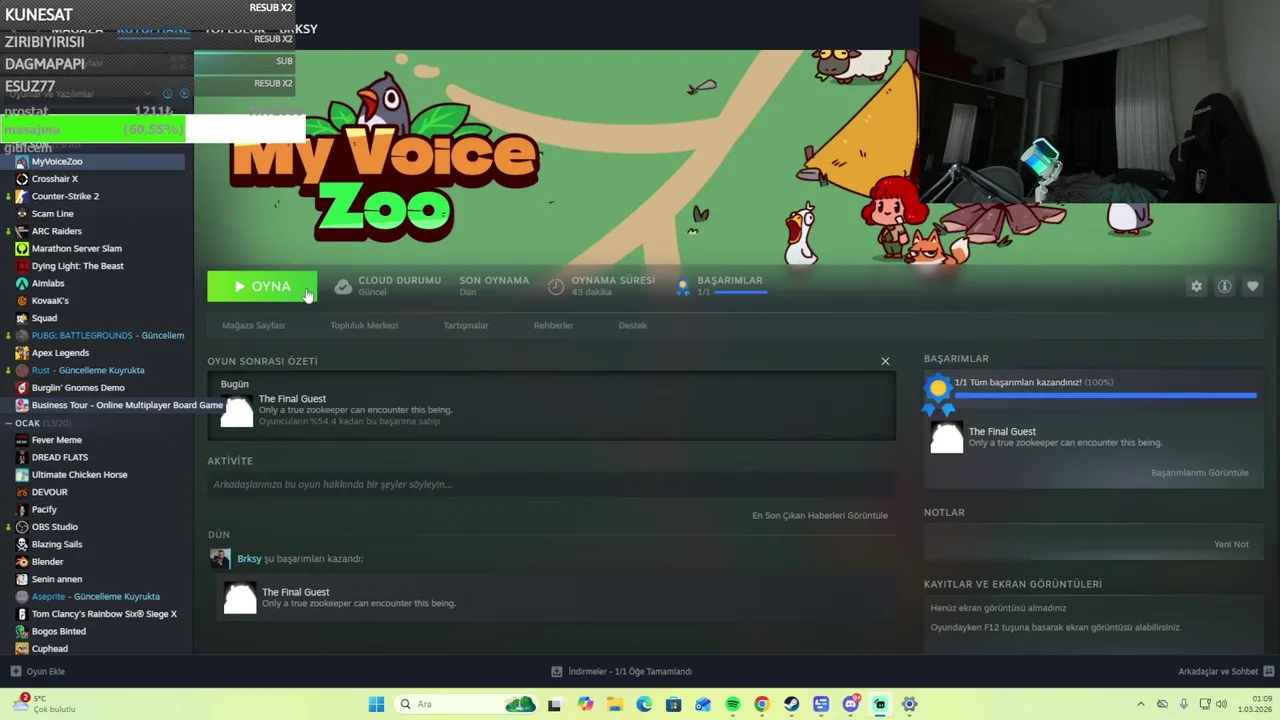Click the downloads icon beside İndirmeler

[557, 671]
